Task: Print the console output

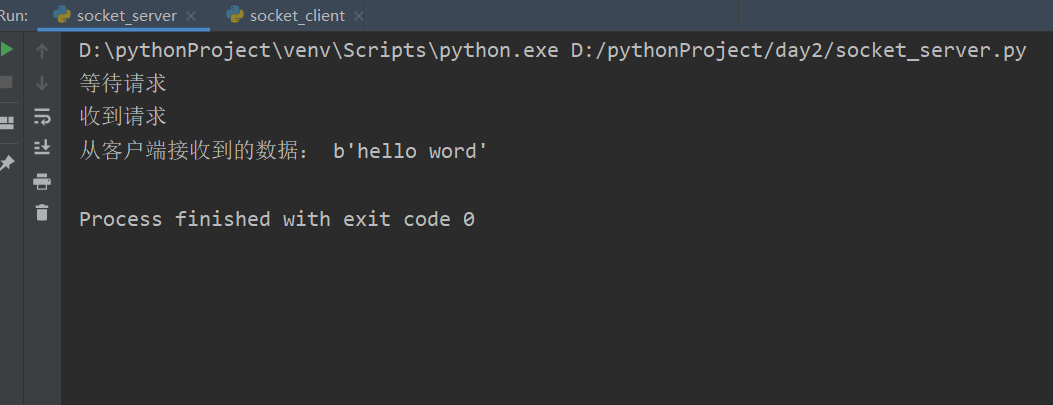Action: (42, 181)
